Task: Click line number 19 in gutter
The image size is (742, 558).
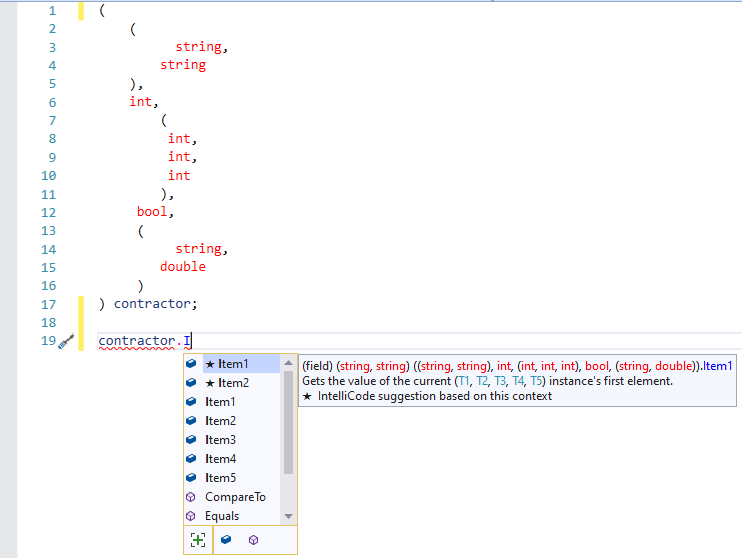Action: coord(48,340)
